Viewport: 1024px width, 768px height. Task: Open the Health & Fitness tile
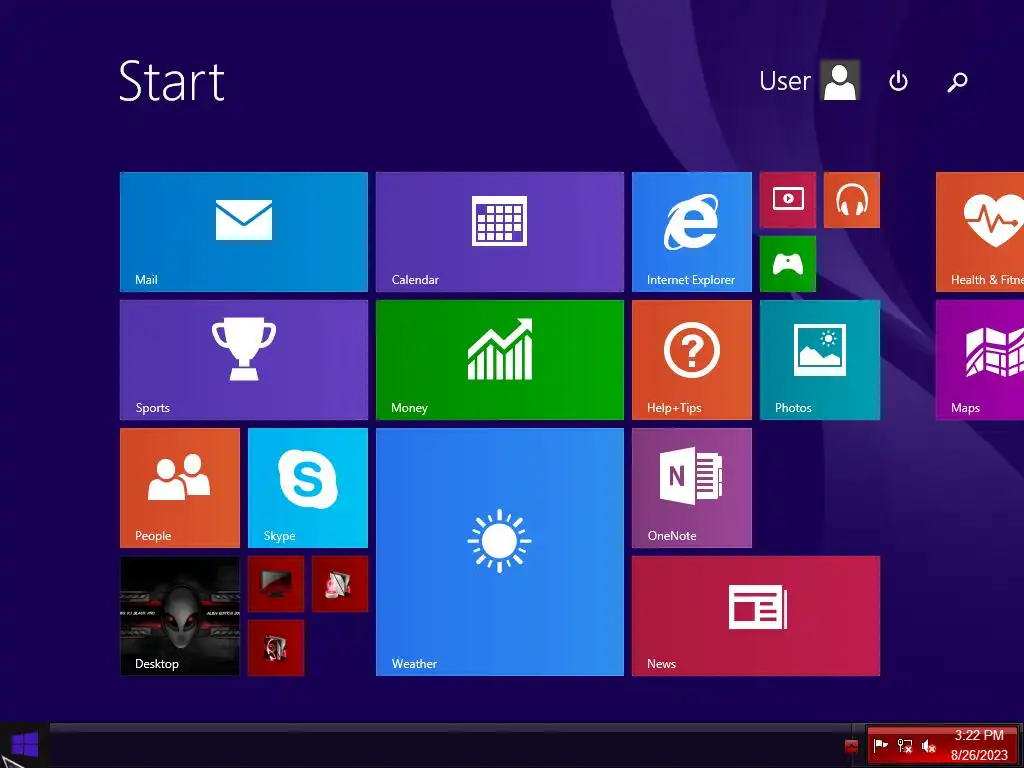tap(980, 232)
